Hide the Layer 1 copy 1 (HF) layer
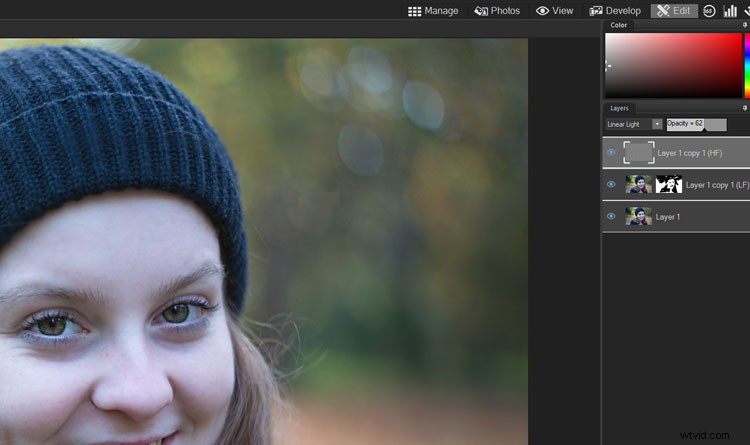Screen dimensions: 750x445 tap(611, 153)
